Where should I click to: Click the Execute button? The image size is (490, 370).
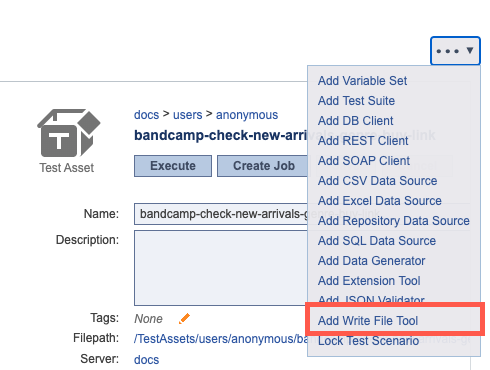point(173,166)
